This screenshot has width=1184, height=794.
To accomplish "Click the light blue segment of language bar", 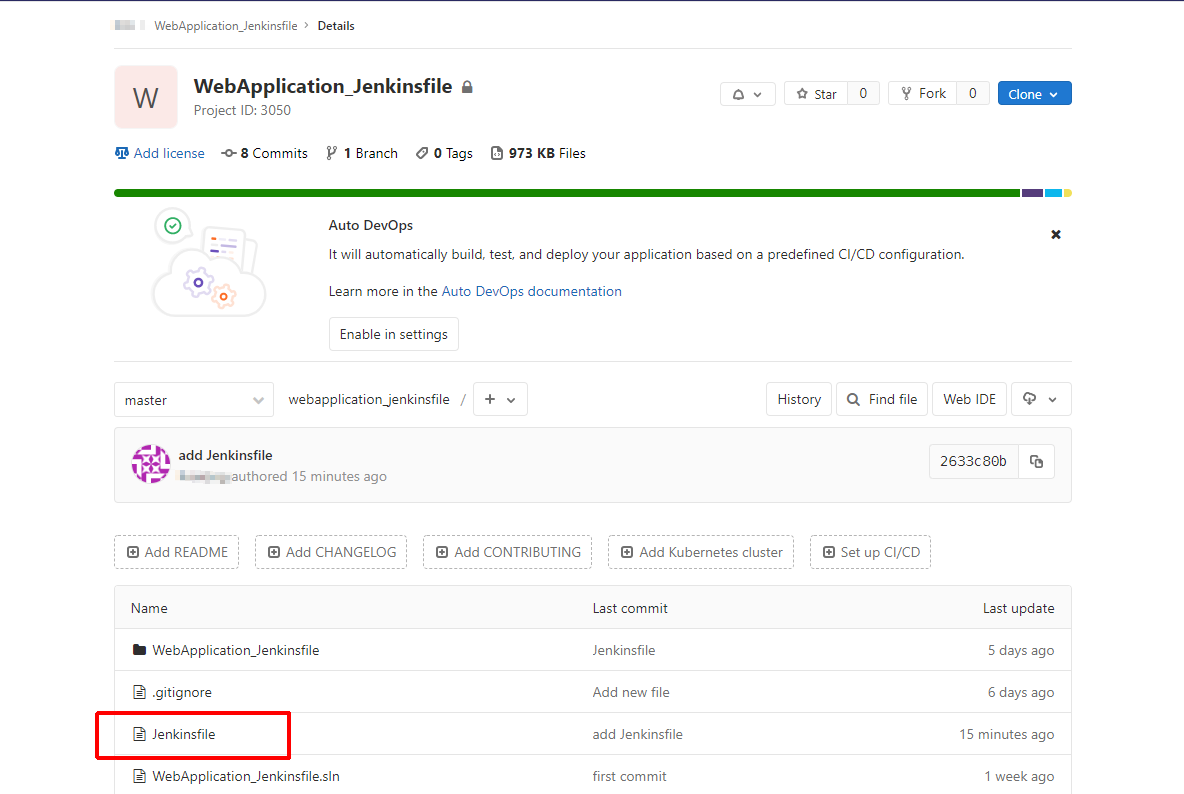I will click(x=1053, y=193).
